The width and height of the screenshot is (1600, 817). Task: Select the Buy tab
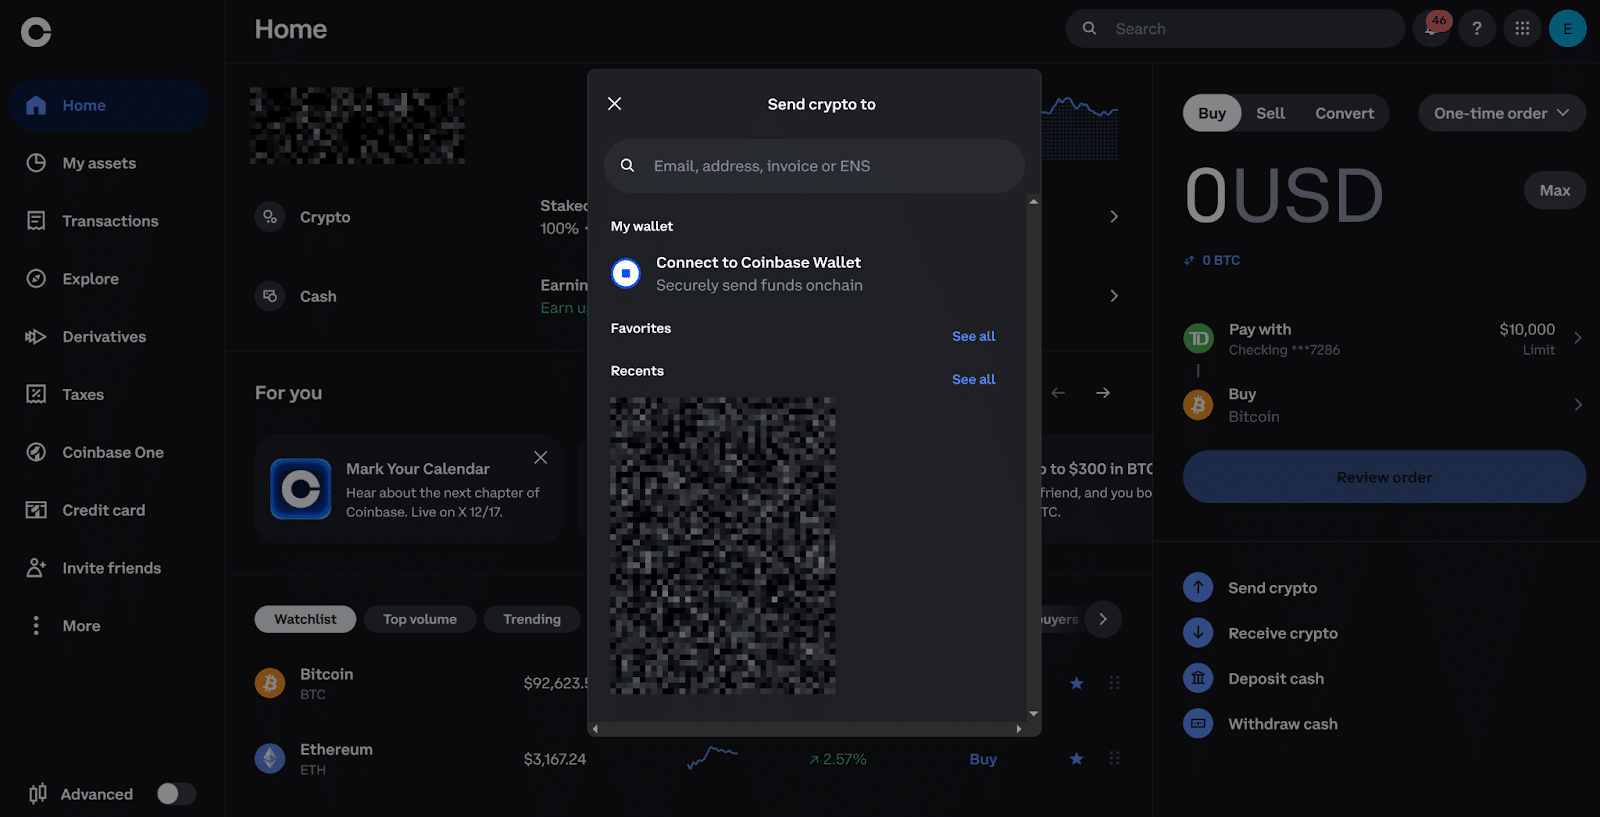click(1212, 113)
